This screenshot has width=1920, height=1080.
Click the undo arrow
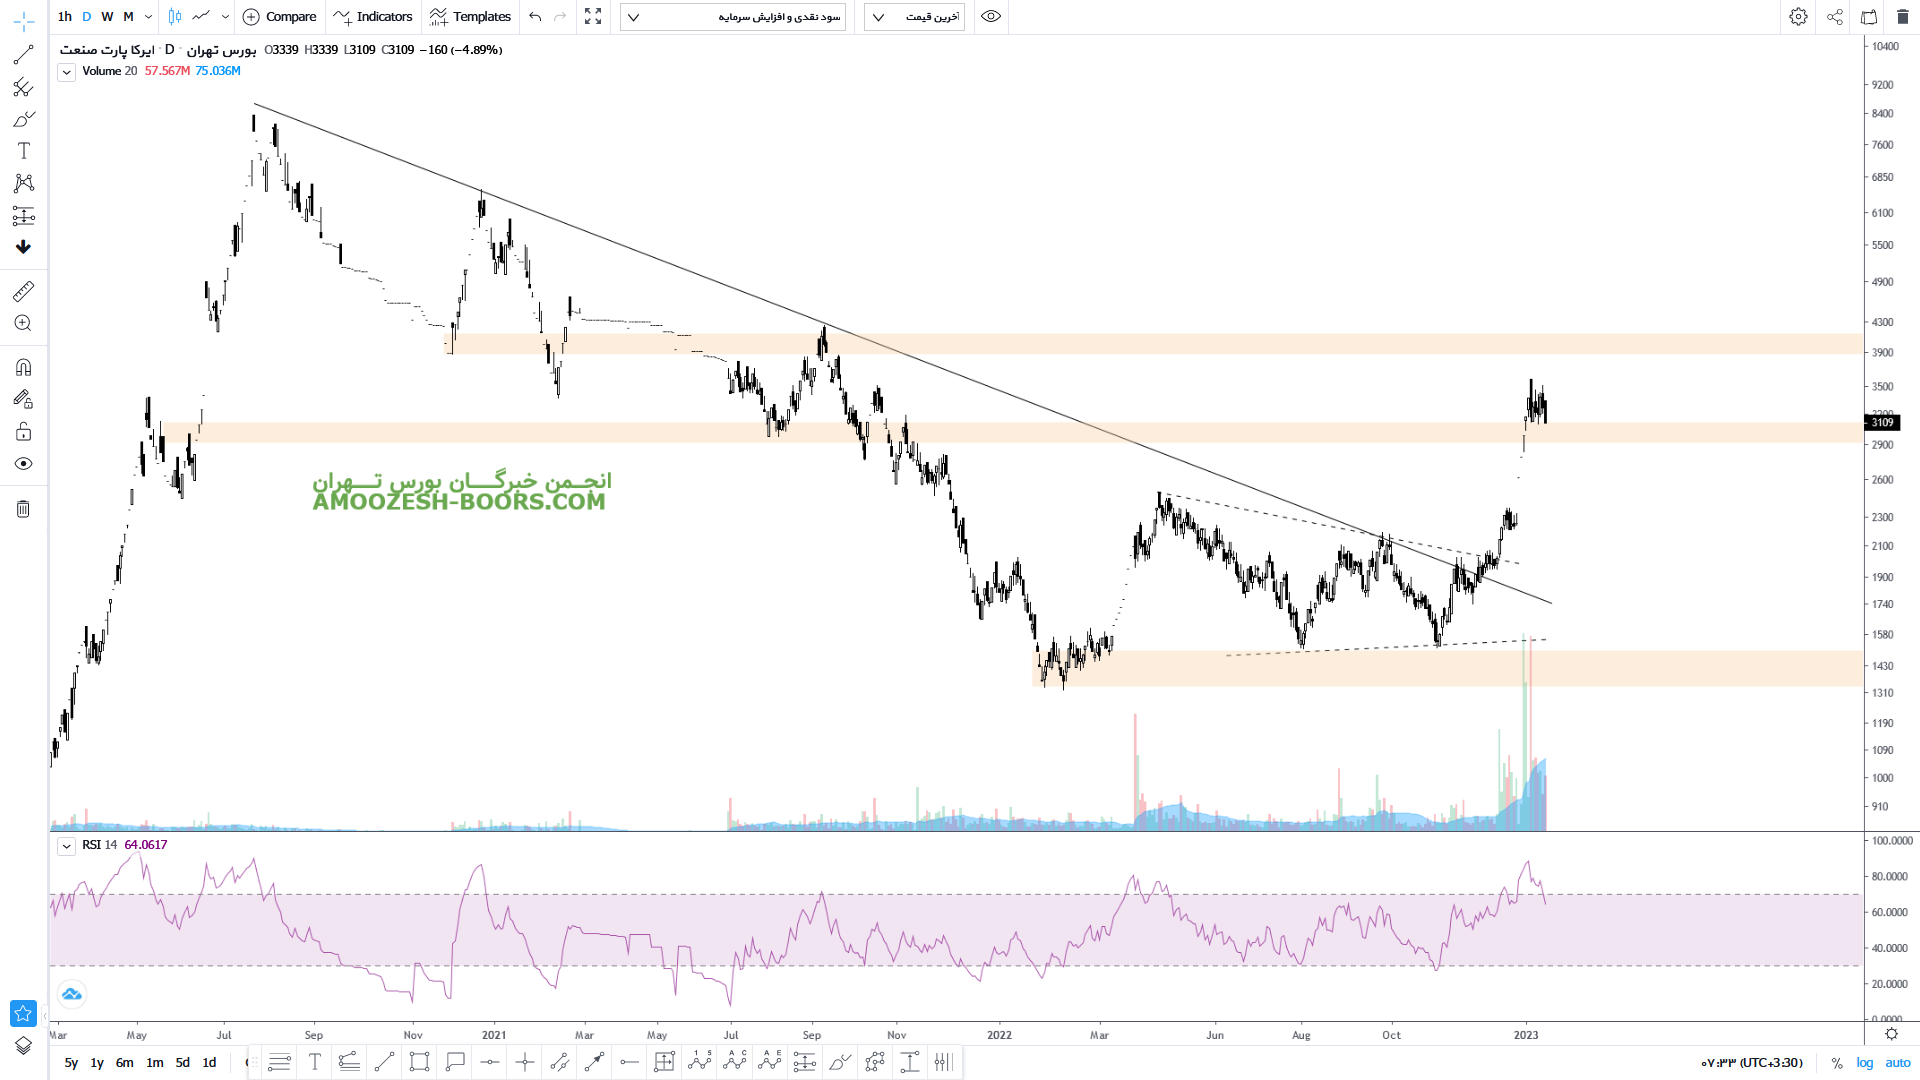535,17
